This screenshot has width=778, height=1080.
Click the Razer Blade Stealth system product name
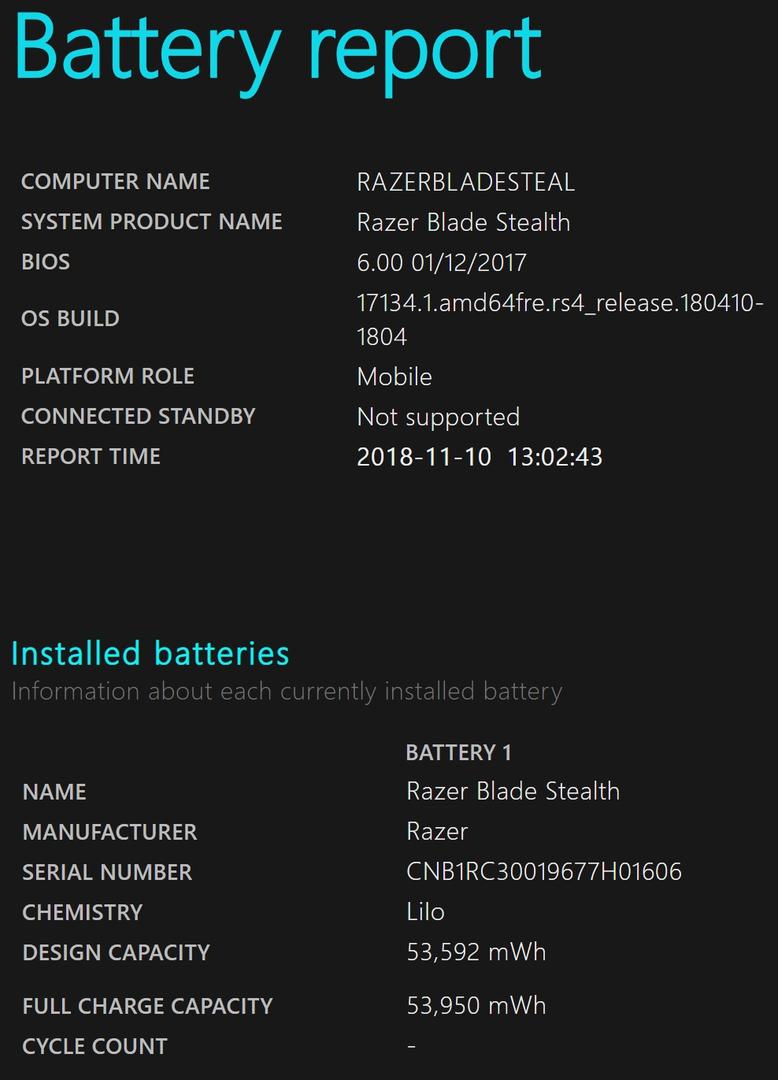point(463,222)
